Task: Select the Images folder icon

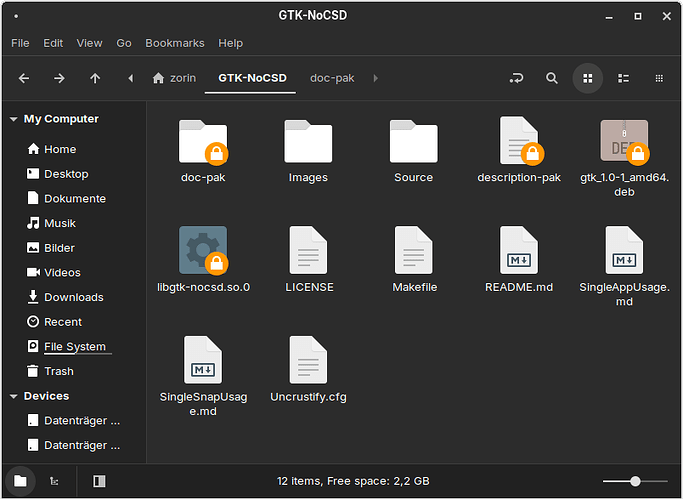Action: pyautogui.click(x=308, y=142)
